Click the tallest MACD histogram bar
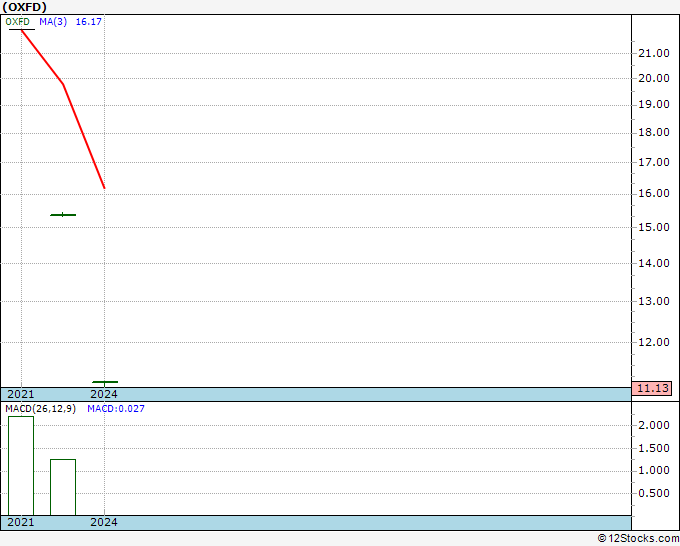Screen dimensions: 680x546 tap(21, 466)
